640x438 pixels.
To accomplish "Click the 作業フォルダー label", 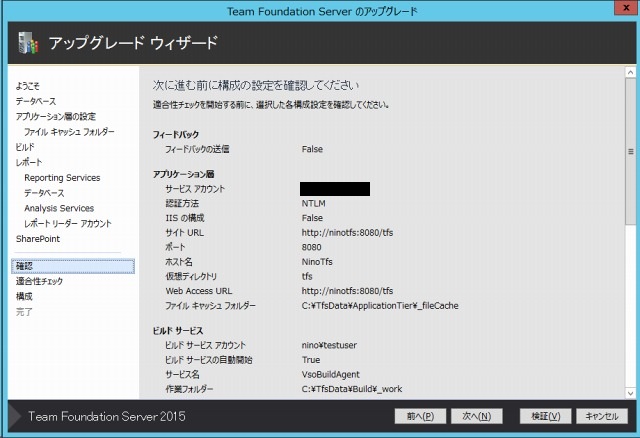I will point(189,389).
